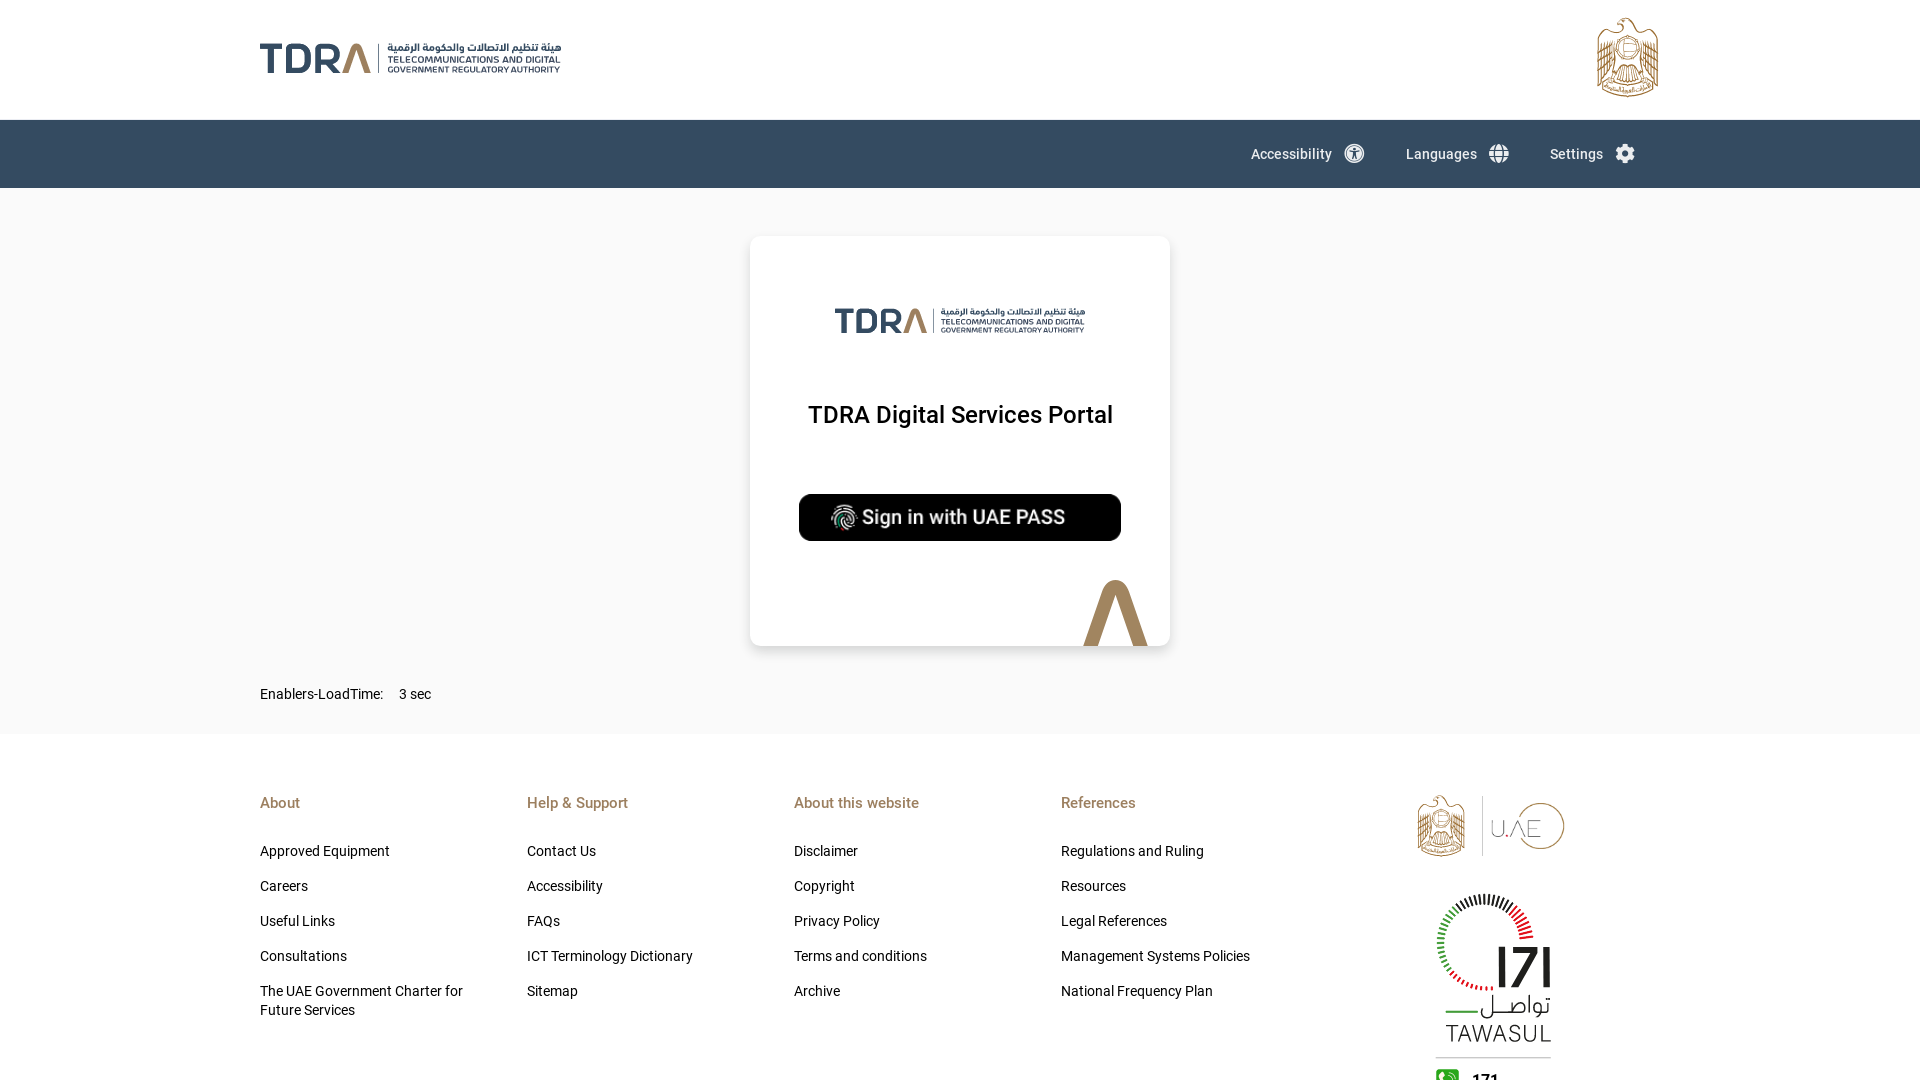Open Regulations and Ruling reference
The image size is (1920, 1080).
(1132, 851)
